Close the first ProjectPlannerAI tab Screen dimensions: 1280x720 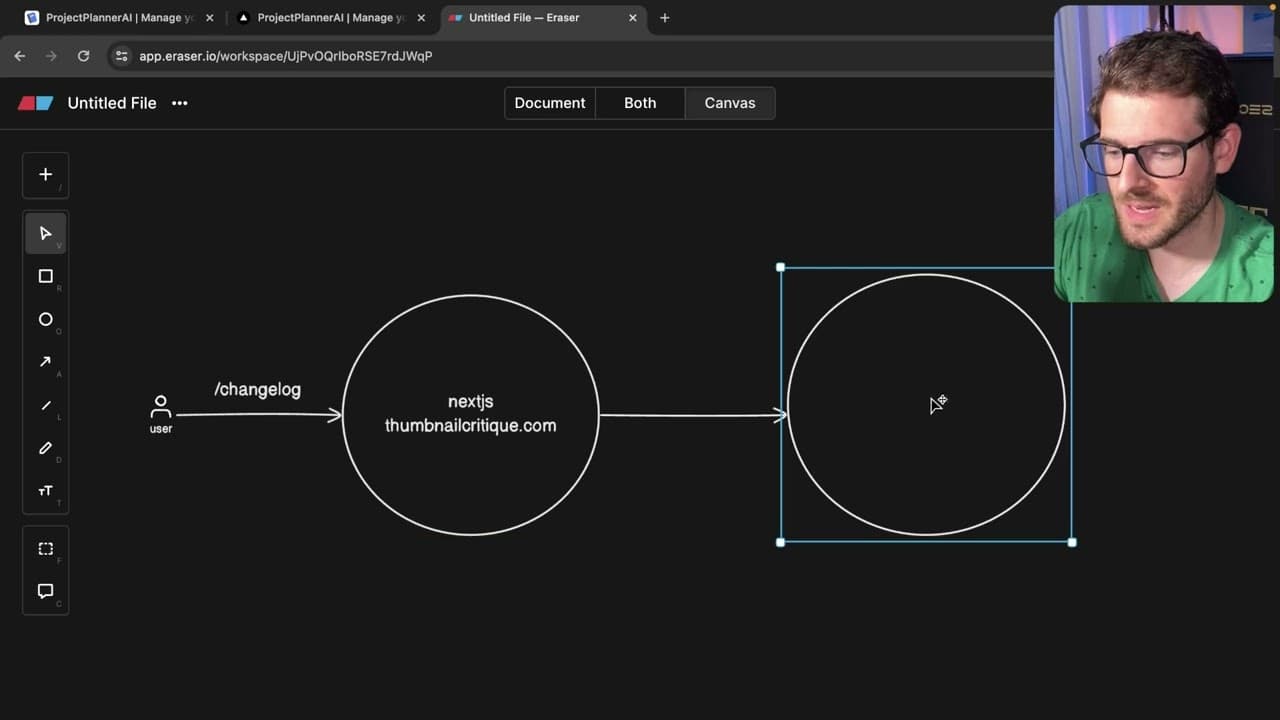pos(209,18)
